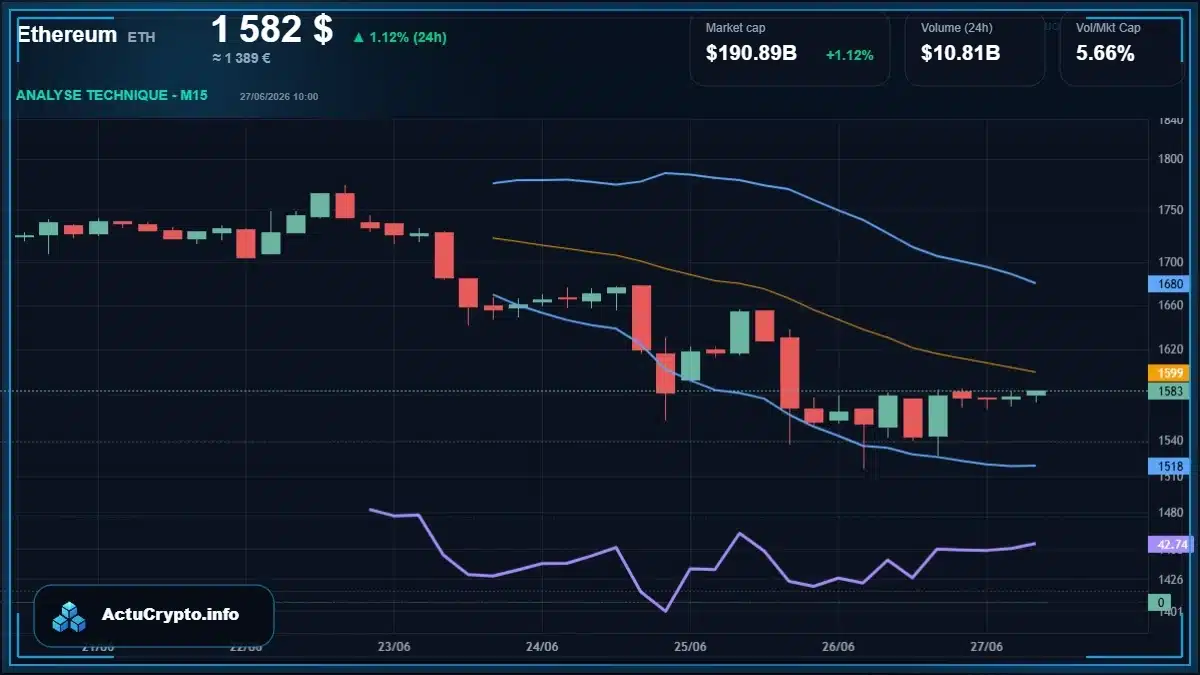
Task: Click the Vol/Mkt Cap label
Action: [x=1108, y=28]
